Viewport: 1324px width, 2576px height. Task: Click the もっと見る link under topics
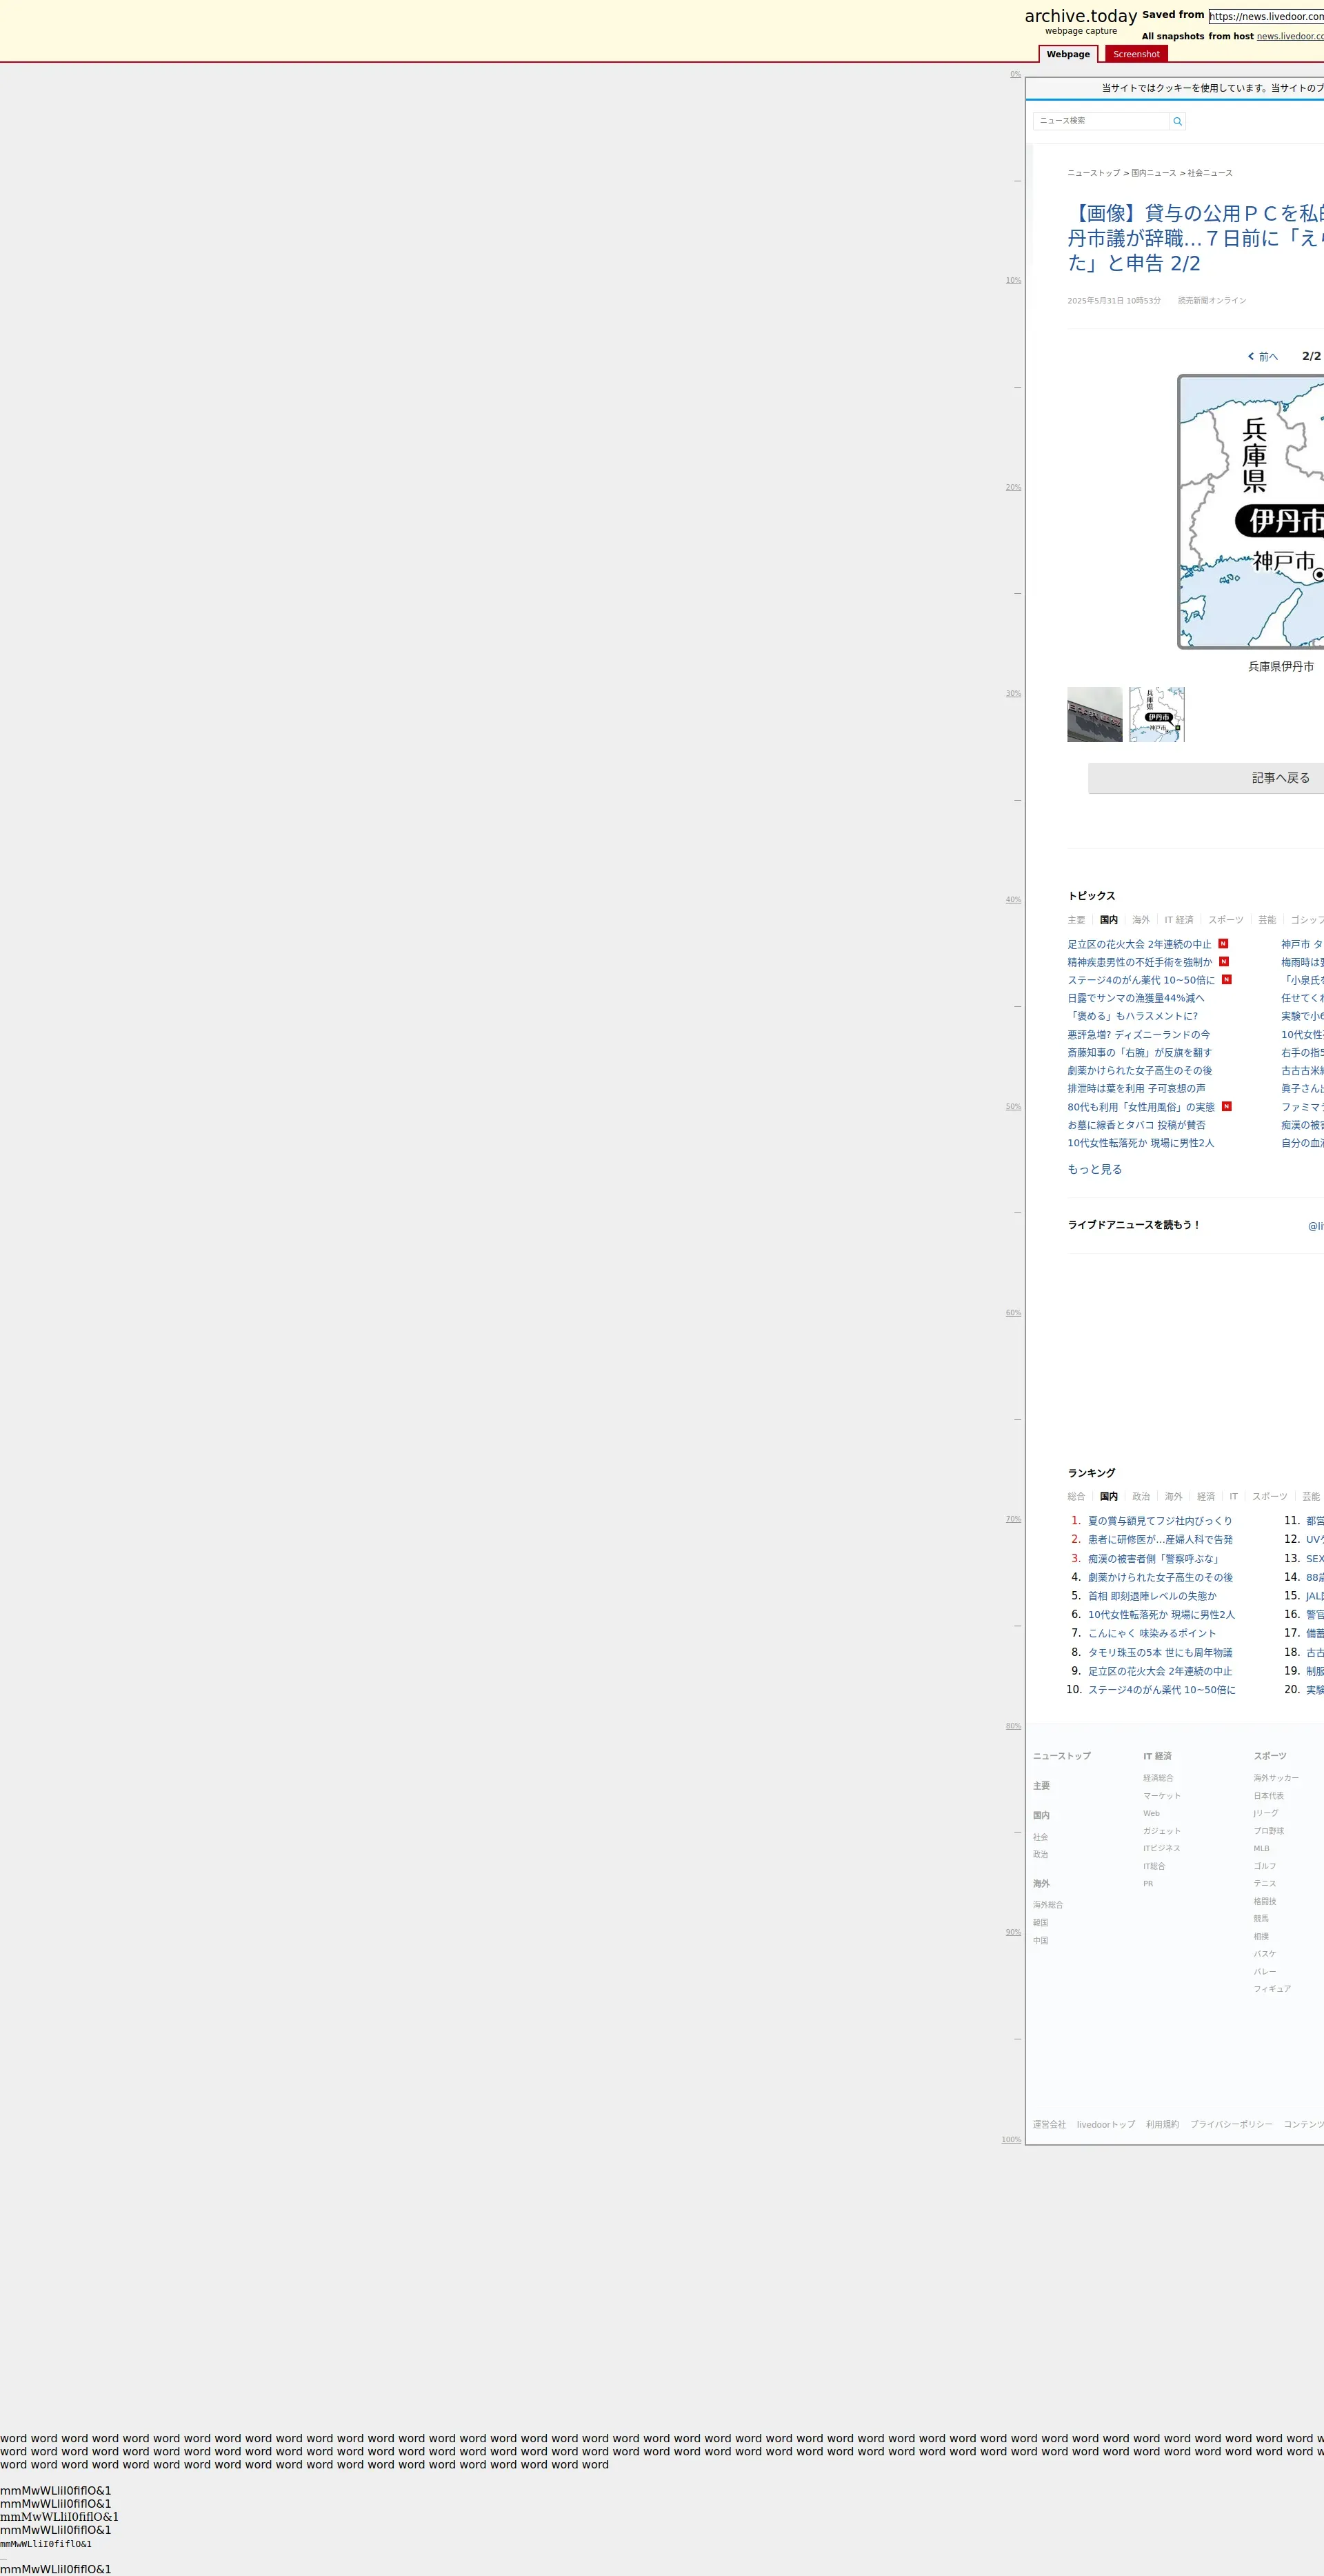pyautogui.click(x=1094, y=1169)
